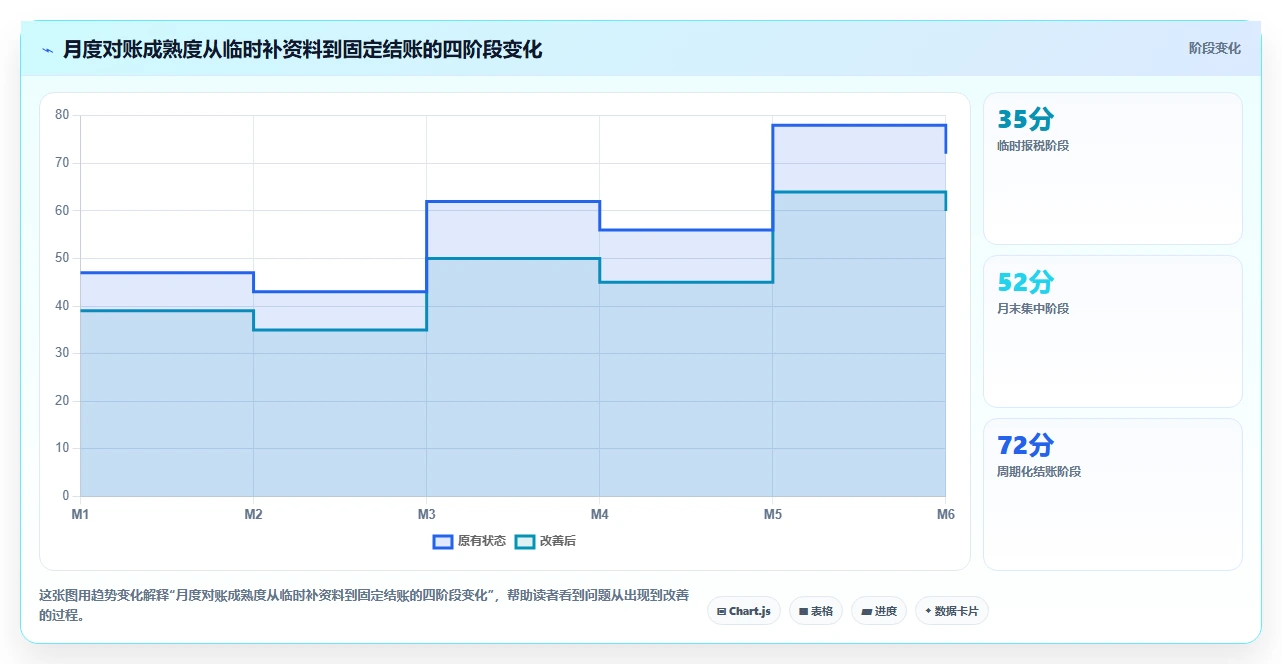Click the 月末集中阶段 card label
1282x664 pixels.
(1033, 309)
